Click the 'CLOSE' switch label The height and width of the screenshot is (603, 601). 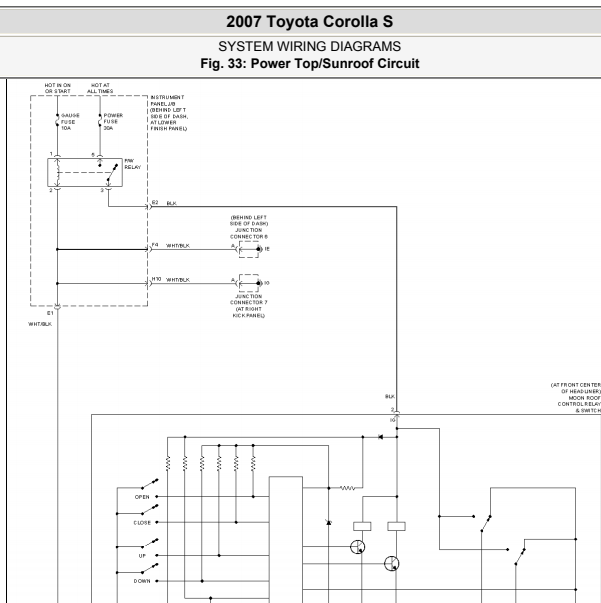coord(142,523)
